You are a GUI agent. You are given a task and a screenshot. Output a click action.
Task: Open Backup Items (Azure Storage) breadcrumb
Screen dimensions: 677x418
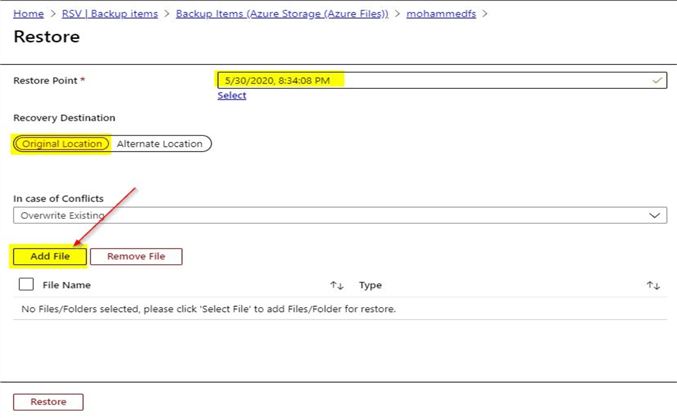tap(282, 14)
